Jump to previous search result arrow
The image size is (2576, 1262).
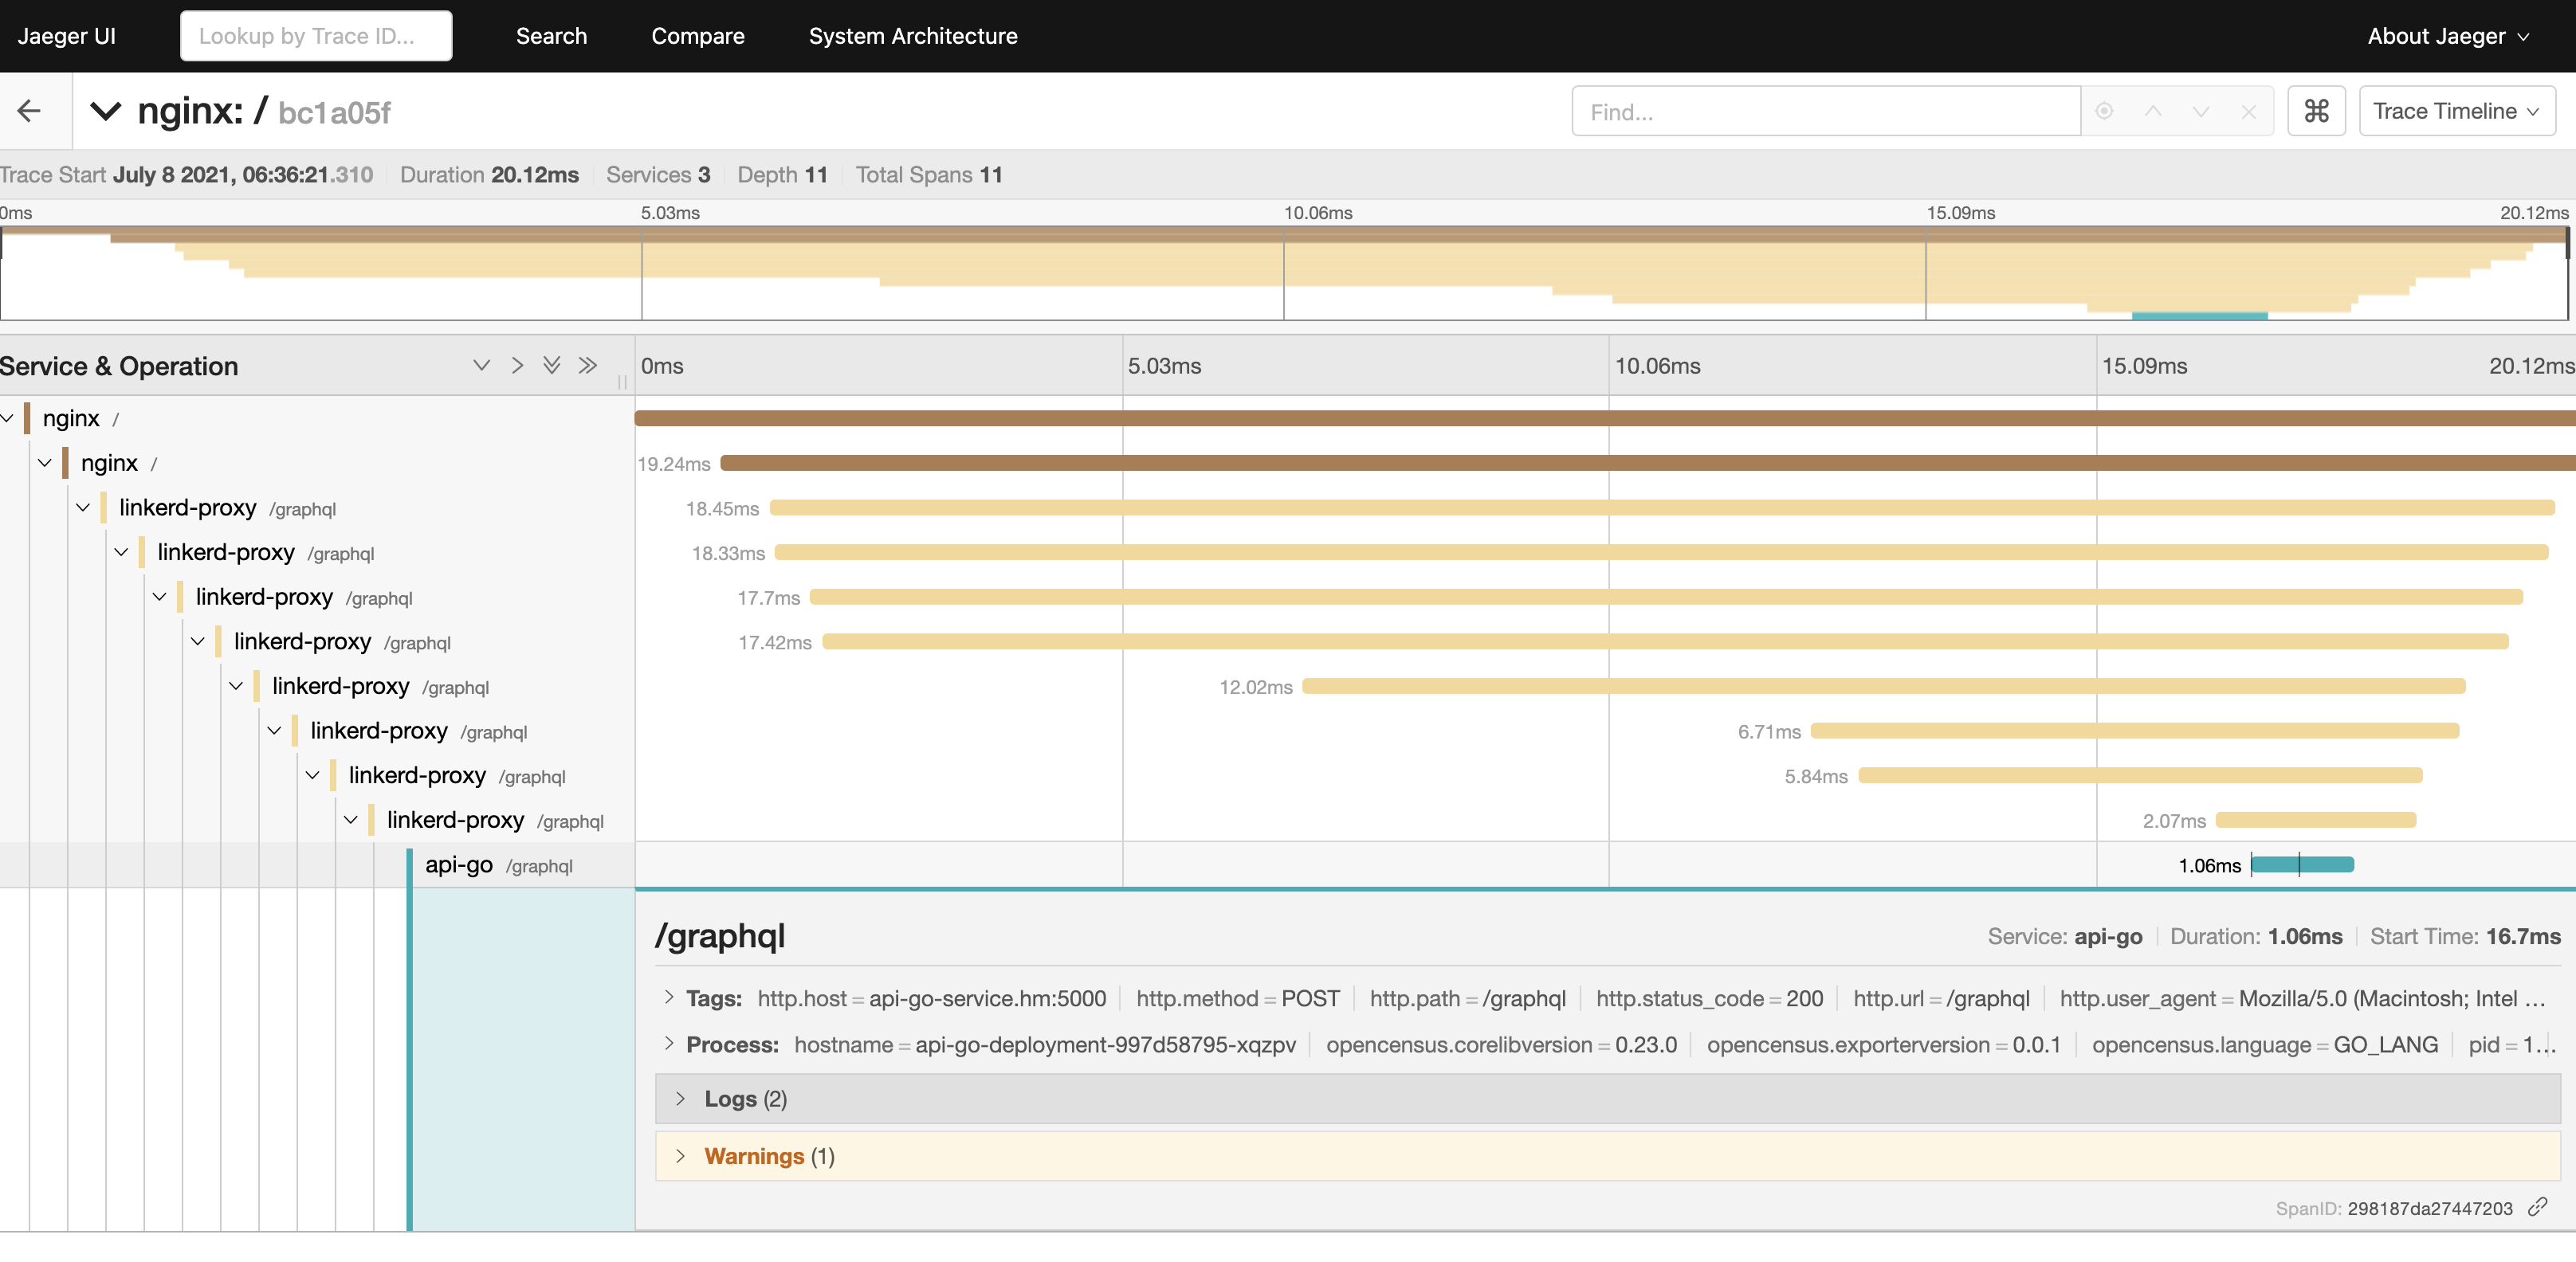pyautogui.click(x=2152, y=111)
